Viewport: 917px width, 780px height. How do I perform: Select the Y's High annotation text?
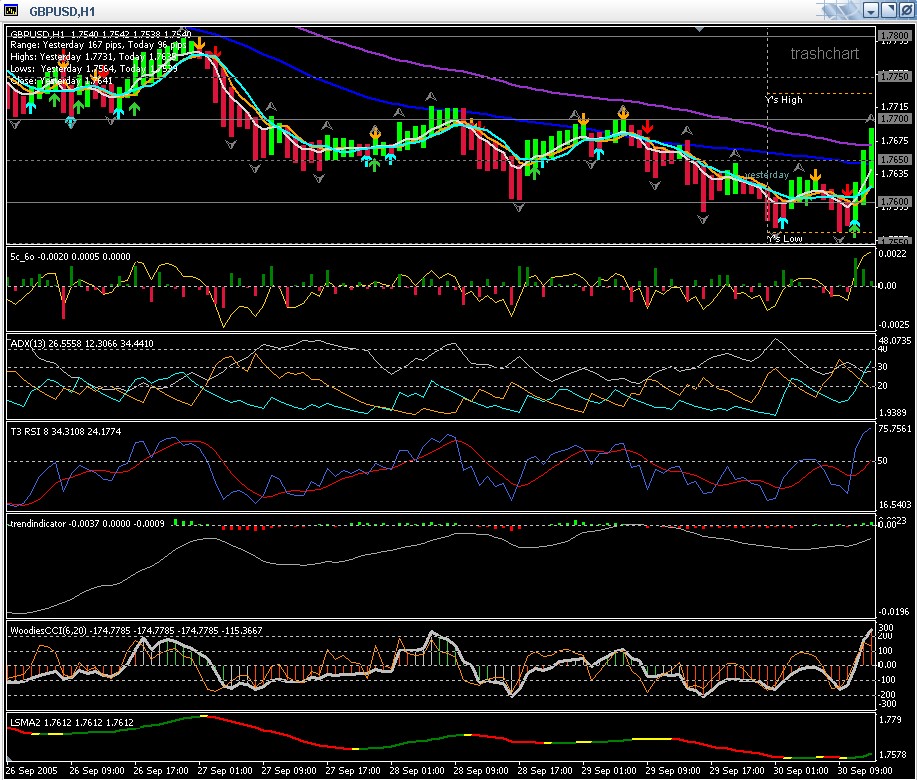coord(784,99)
